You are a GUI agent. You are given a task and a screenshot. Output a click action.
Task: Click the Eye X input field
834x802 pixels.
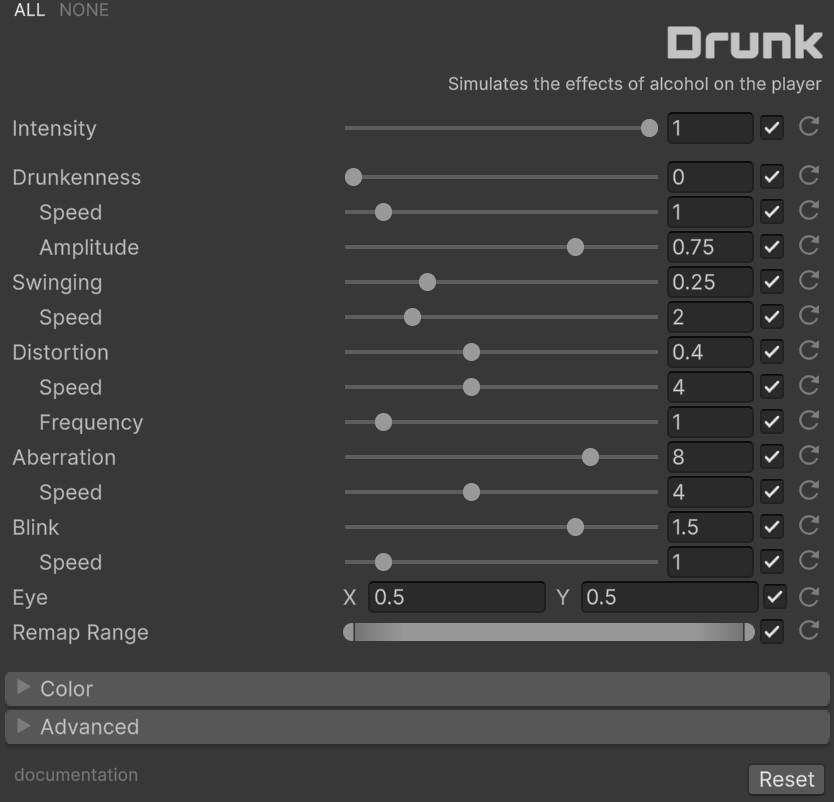[x=456, y=597]
